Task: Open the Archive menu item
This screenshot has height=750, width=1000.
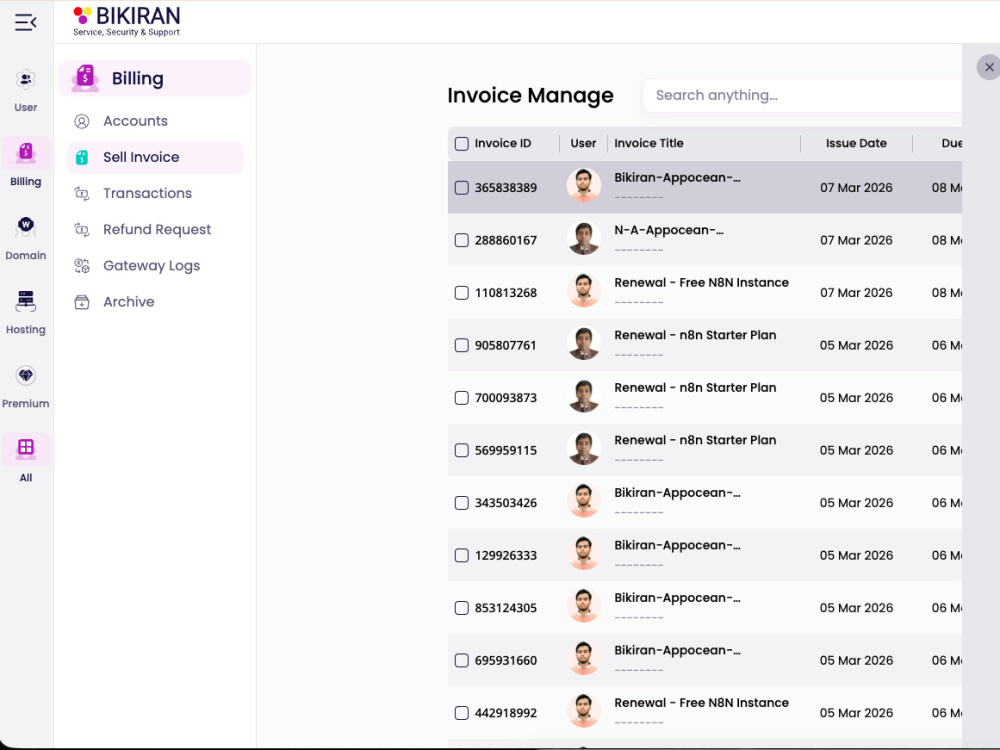Action: [x=154, y=302]
